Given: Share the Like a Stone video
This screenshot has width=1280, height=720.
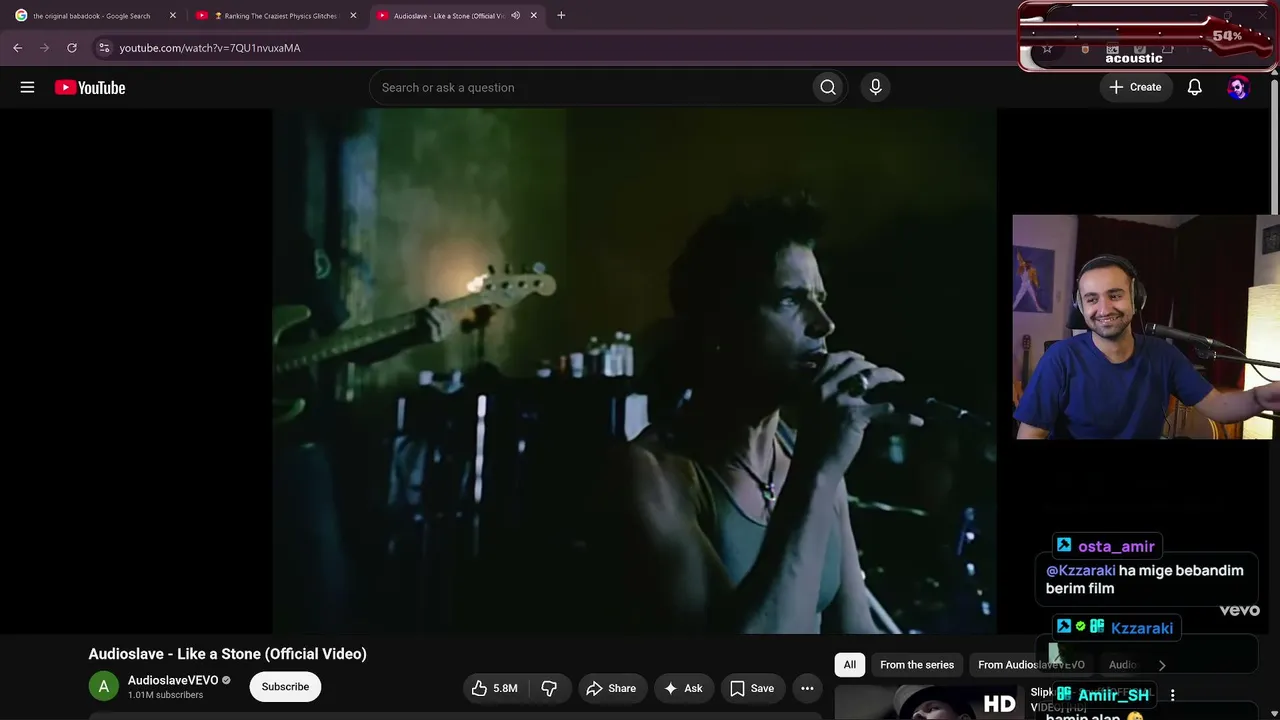Looking at the screenshot, I should click(611, 688).
